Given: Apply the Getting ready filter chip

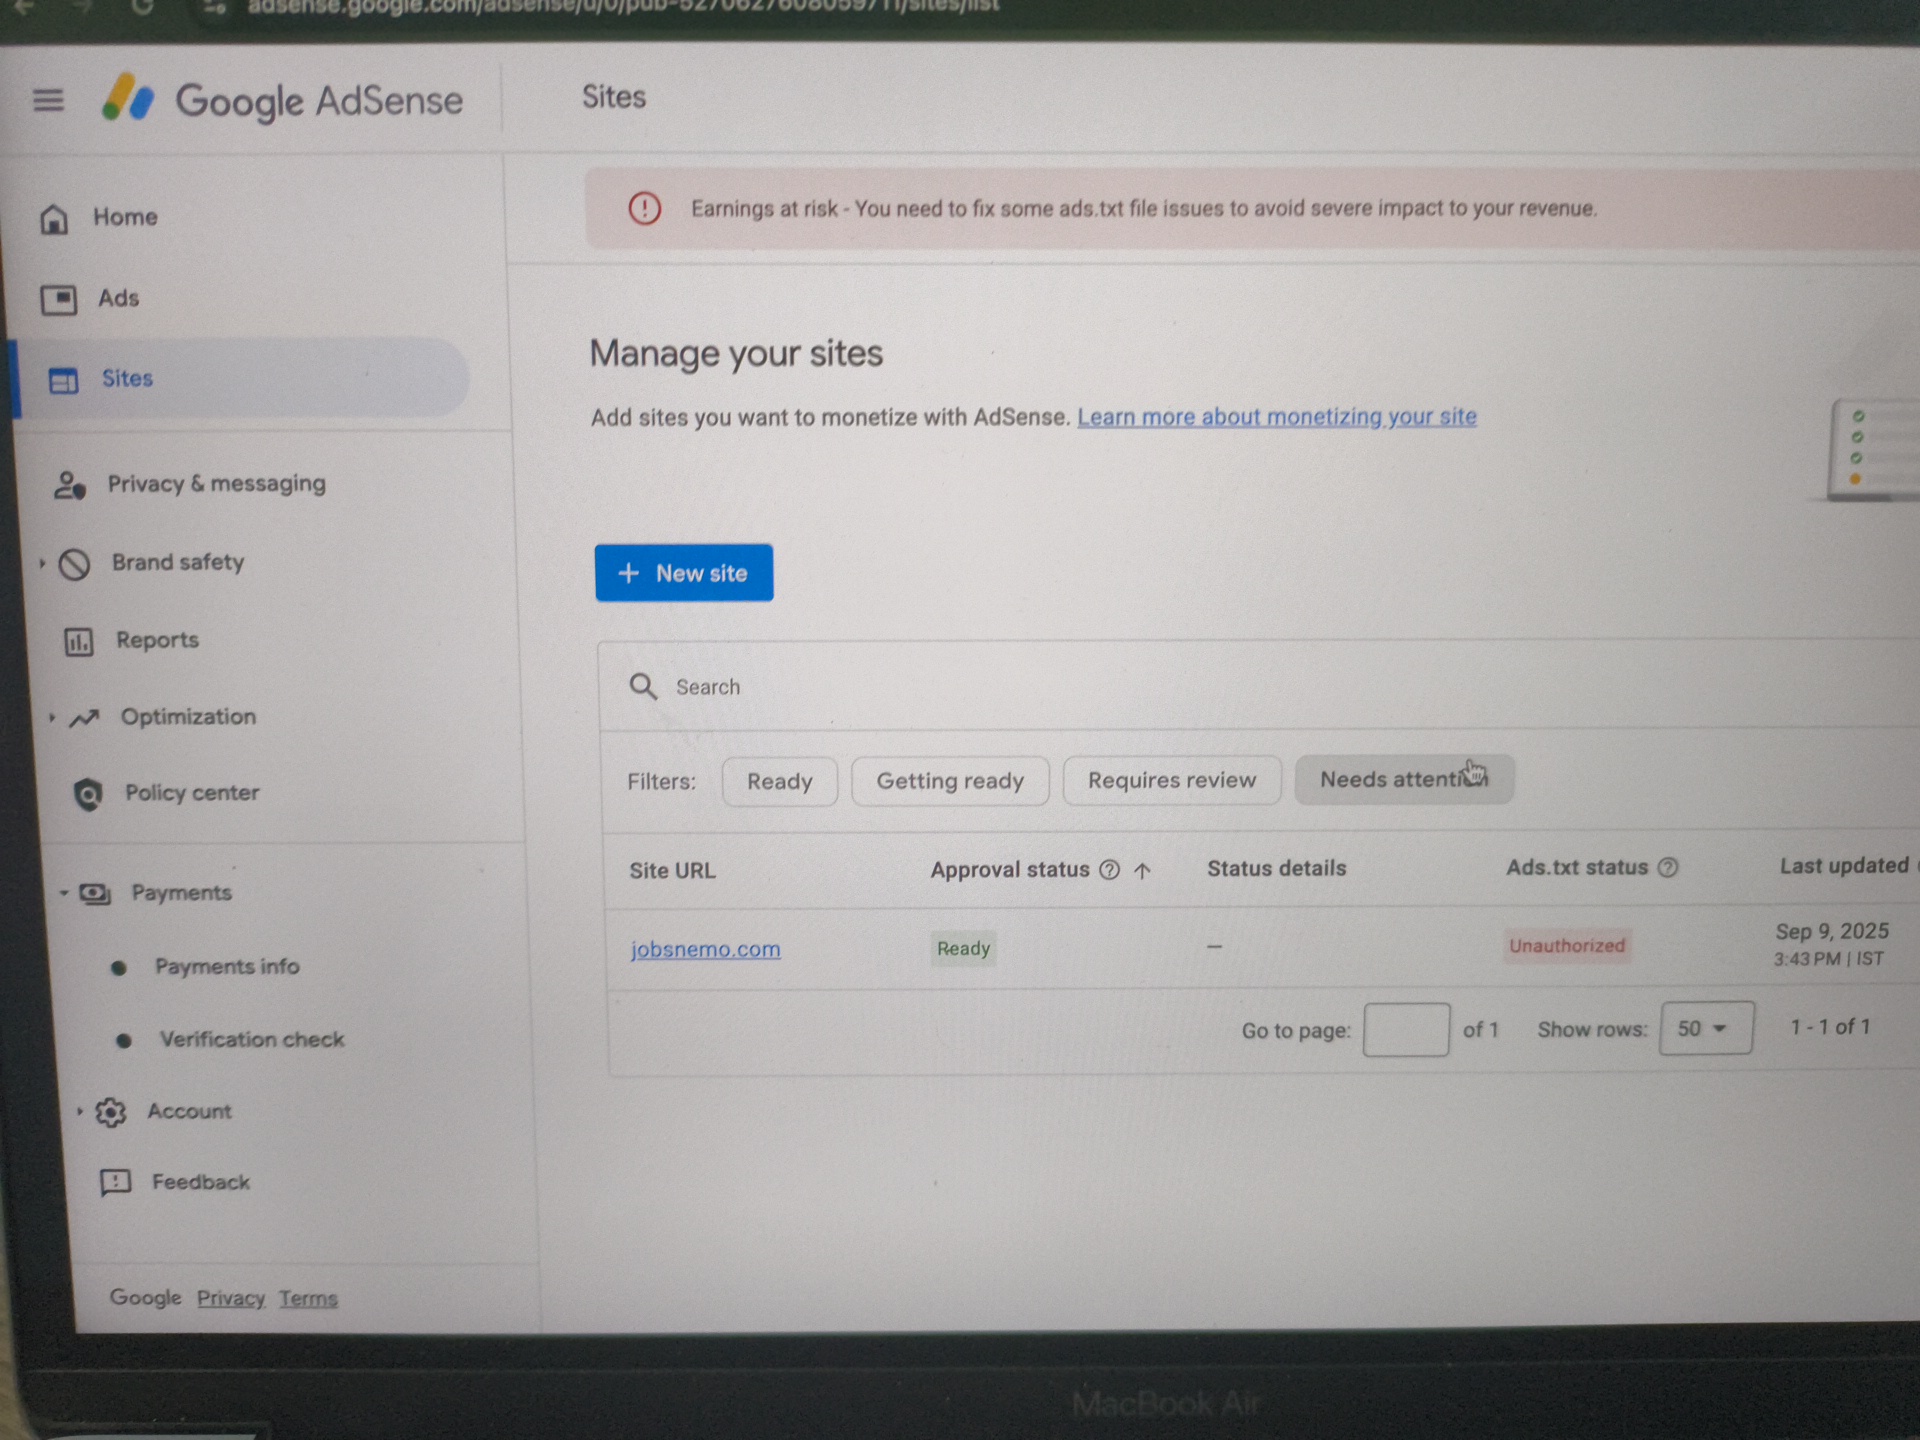Looking at the screenshot, I should pyautogui.click(x=950, y=780).
